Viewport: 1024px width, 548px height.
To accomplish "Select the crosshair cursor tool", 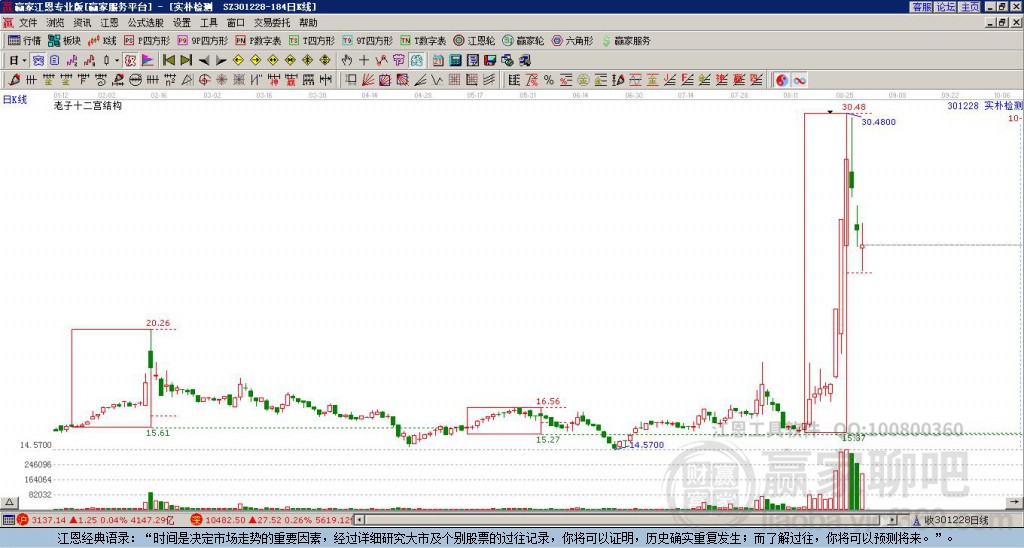I will point(364,60).
